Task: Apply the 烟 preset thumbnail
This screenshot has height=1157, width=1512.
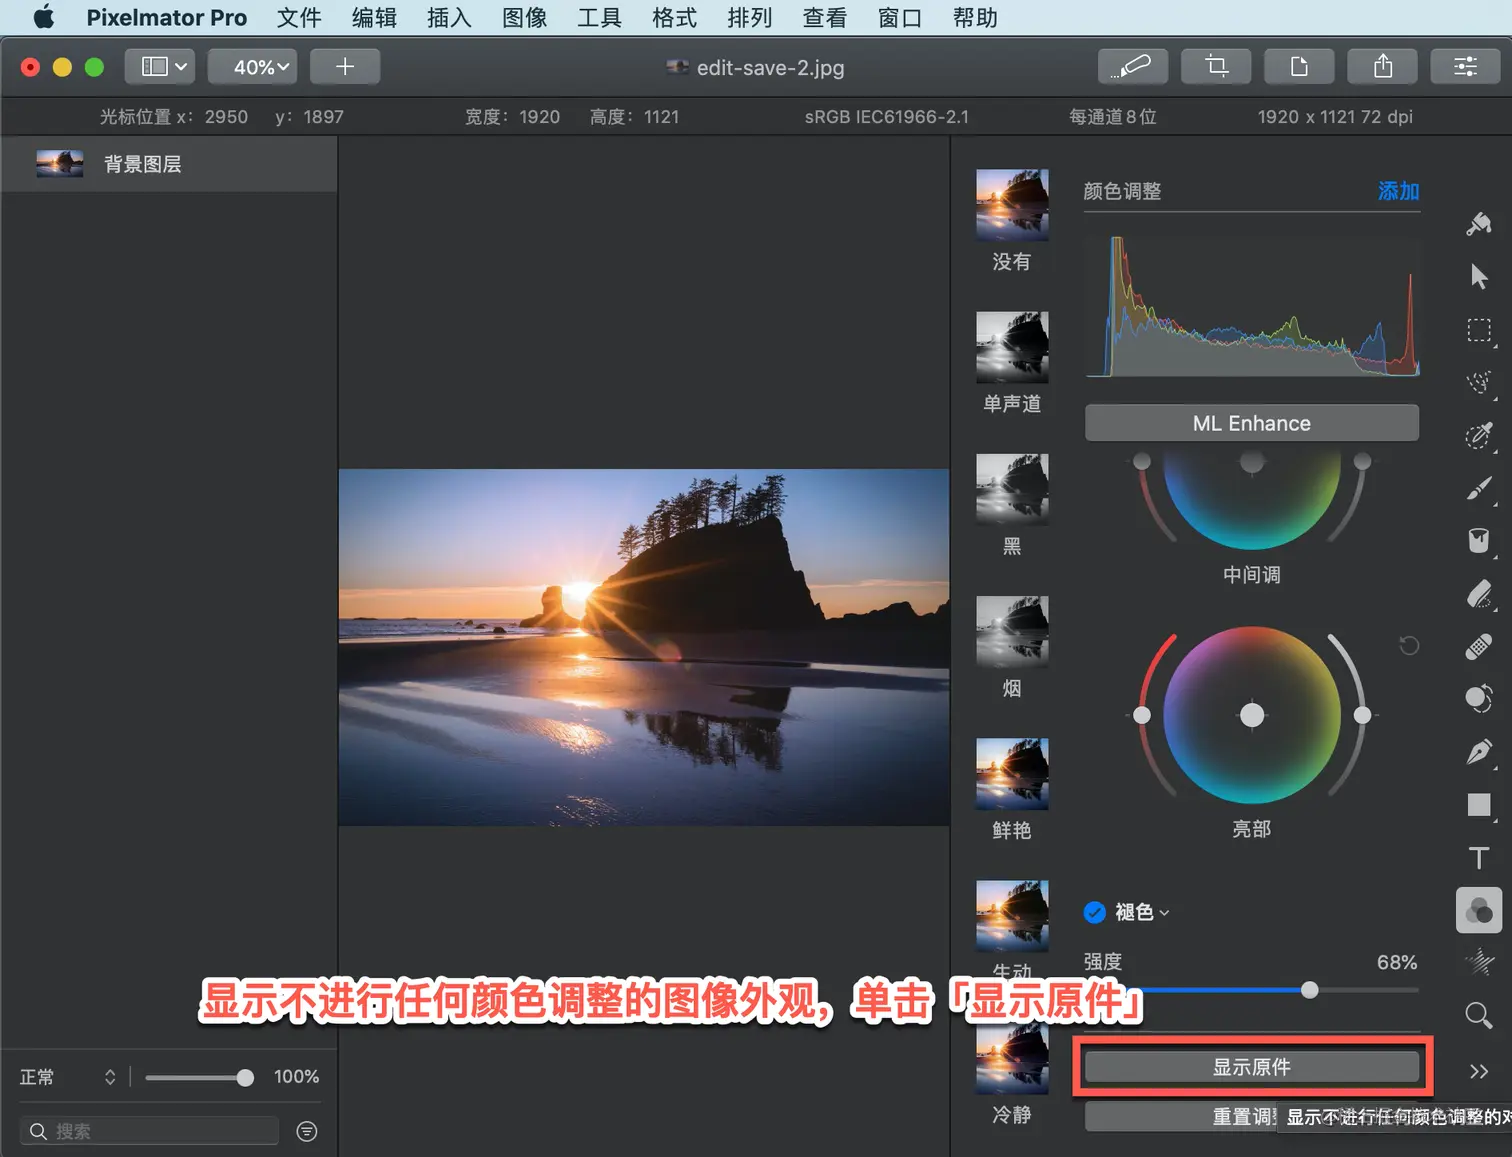Action: [1012, 631]
